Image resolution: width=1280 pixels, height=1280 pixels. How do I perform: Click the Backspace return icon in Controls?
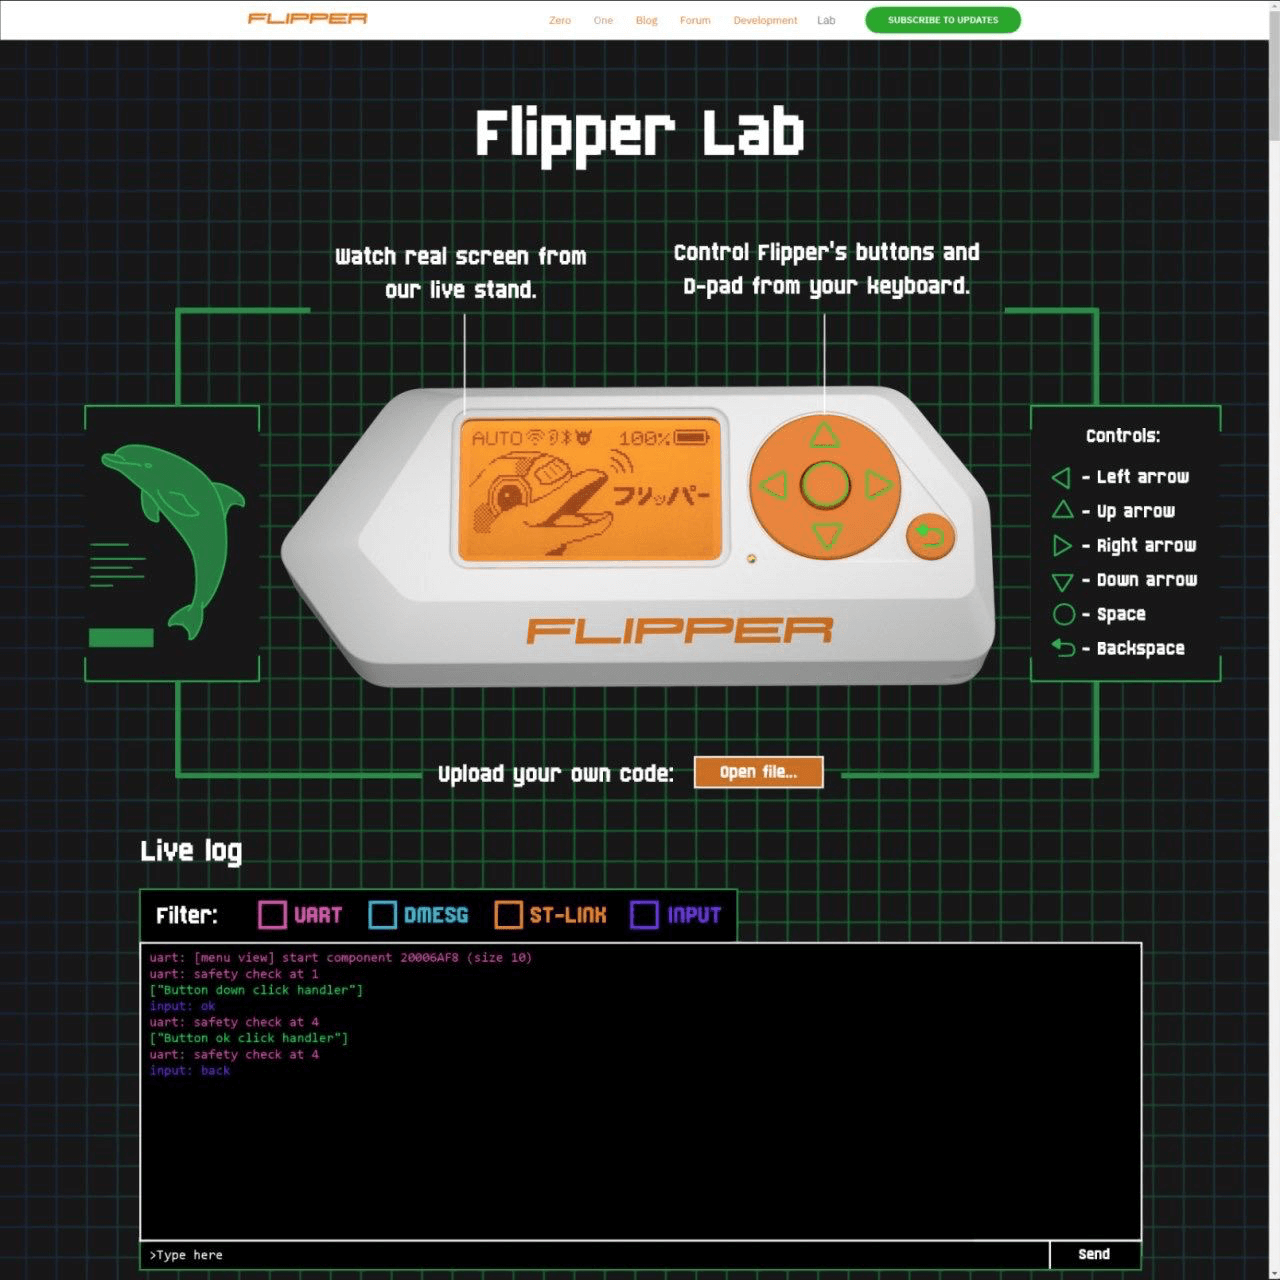1063,648
